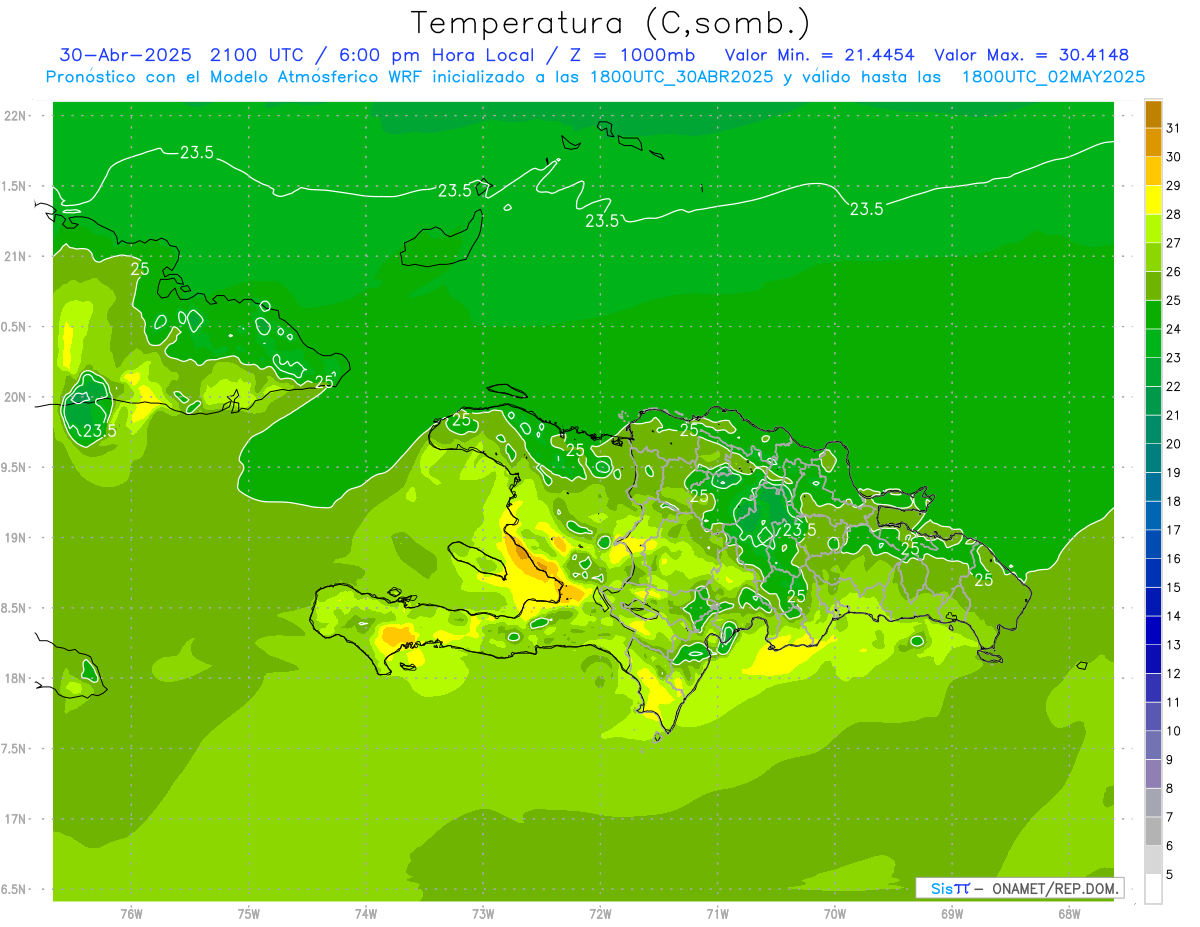
Task: Click the legend value "24"
Action: click(1174, 329)
